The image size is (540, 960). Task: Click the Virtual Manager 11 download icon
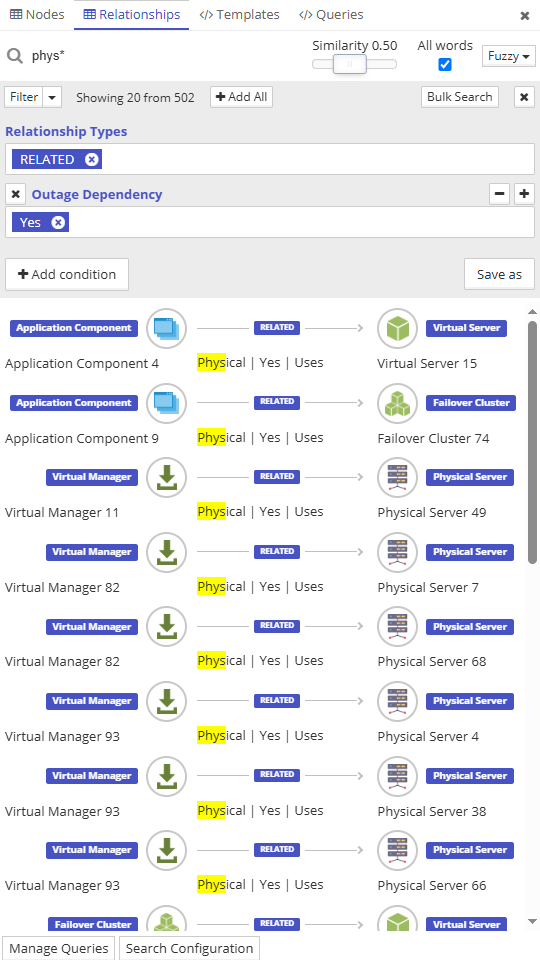(166, 478)
